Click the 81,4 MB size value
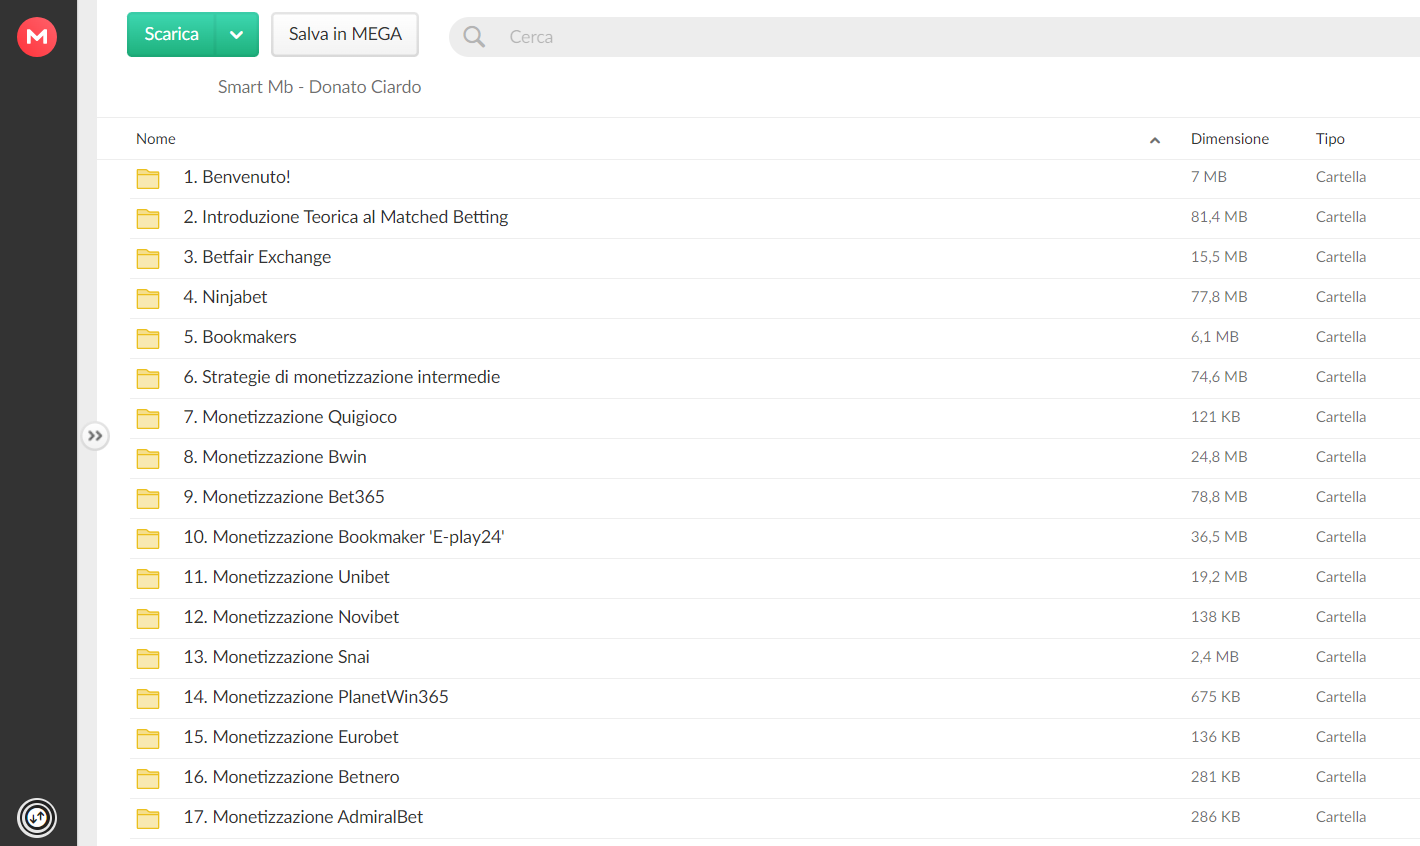 1219,217
